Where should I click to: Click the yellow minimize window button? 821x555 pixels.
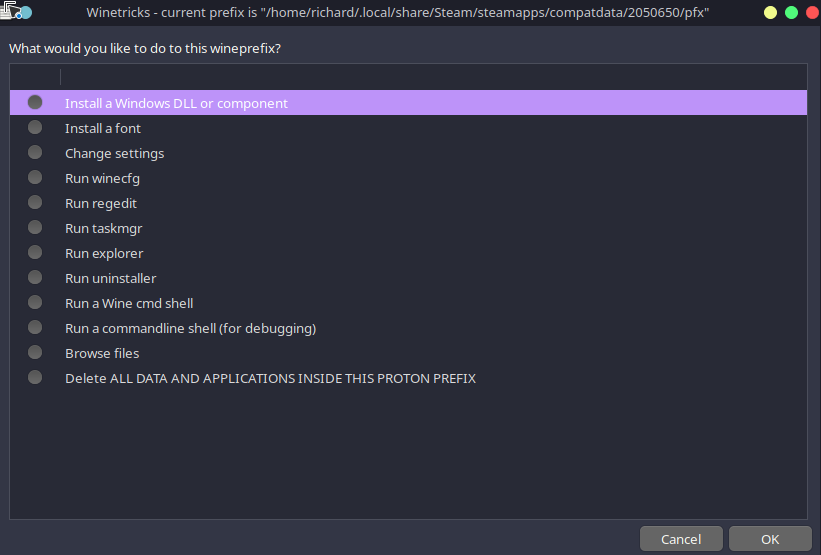pos(770,12)
